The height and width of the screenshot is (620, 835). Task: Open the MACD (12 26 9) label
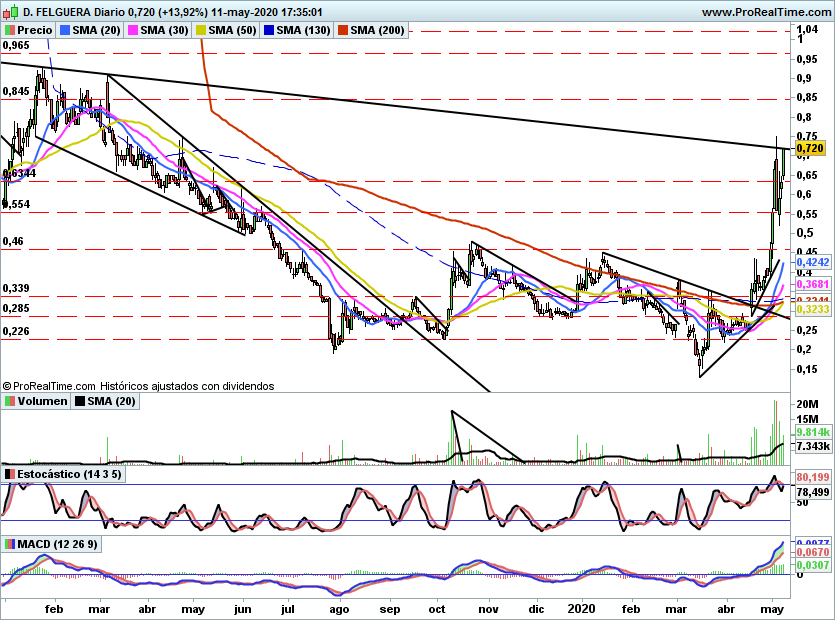pyautogui.click(x=58, y=544)
